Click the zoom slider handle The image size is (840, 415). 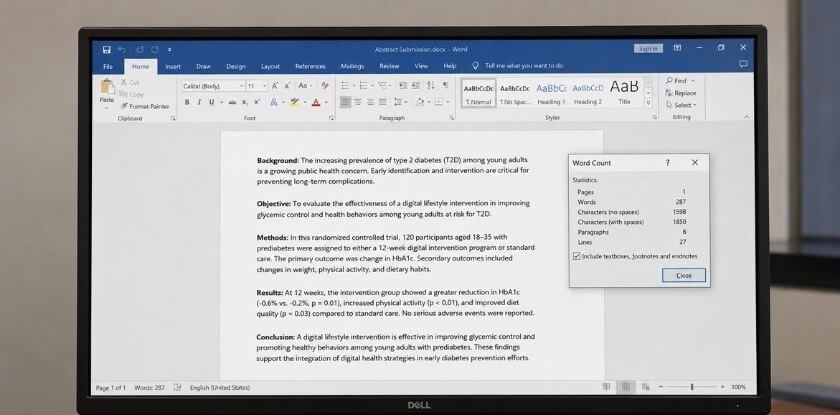click(x=692, y=386)
